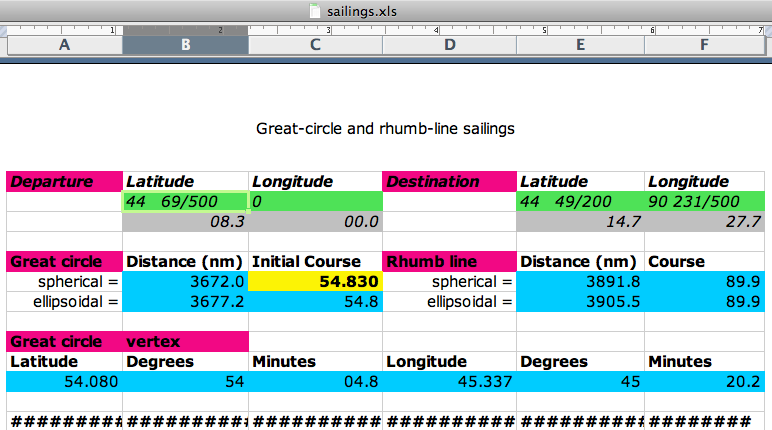This screenshot has height=430, width=772.
Task: Click the sailings.xls document icon in title bar
Action: (x=316, y=11)
